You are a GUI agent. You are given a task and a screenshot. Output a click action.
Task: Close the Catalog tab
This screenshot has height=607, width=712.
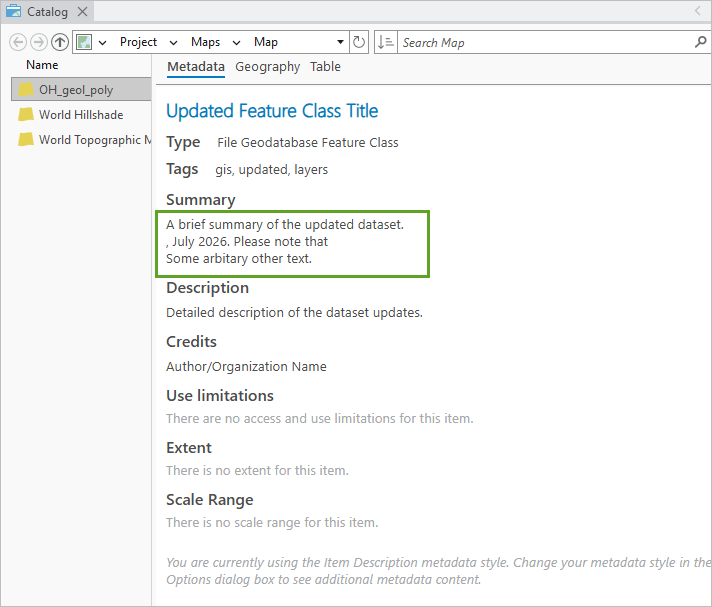[x=82, y=11]
